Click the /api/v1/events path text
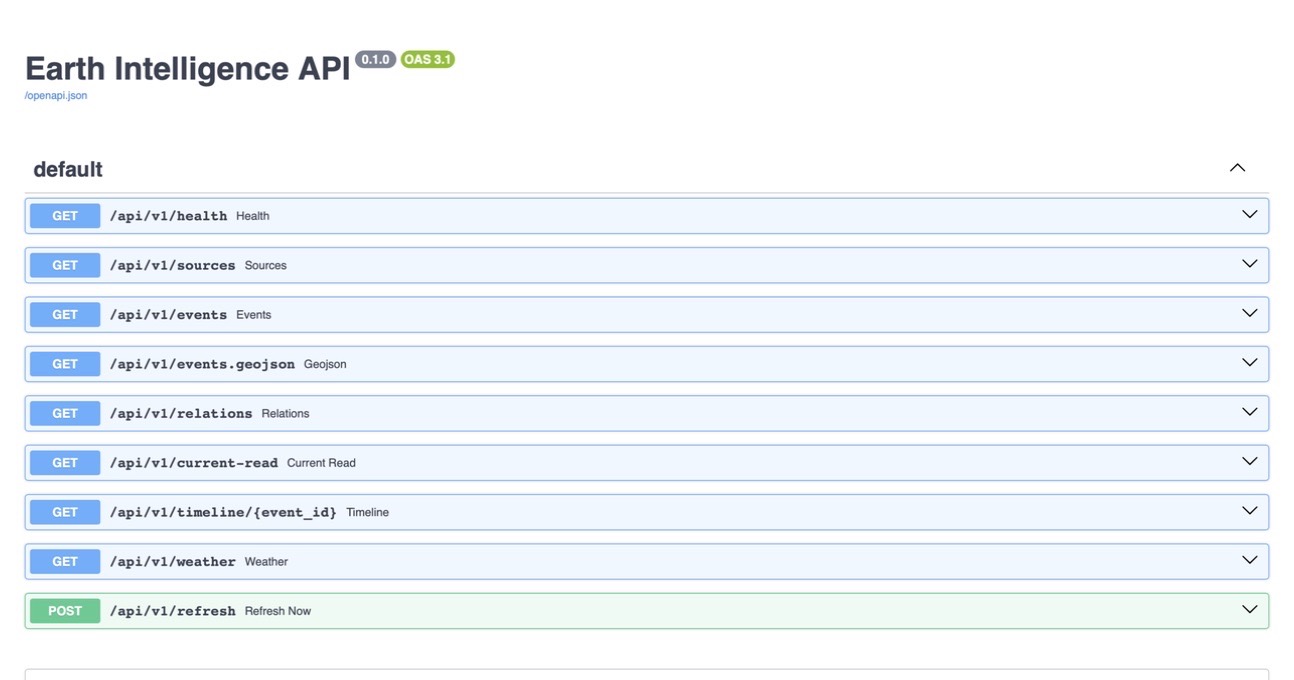Screen dimensions: 1294x680 168,314
